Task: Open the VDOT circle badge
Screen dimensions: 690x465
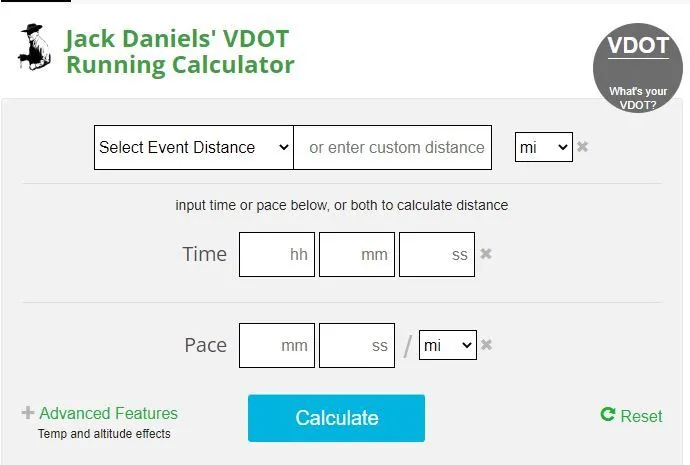Action: [637, 67]
